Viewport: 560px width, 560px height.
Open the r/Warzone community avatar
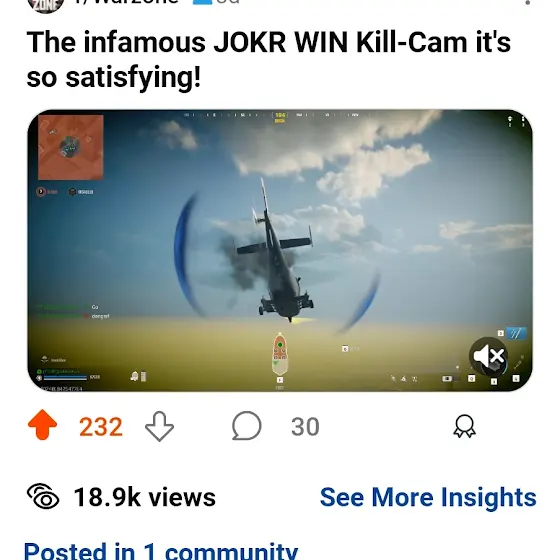pyautogui.click(x=45, y=5)
